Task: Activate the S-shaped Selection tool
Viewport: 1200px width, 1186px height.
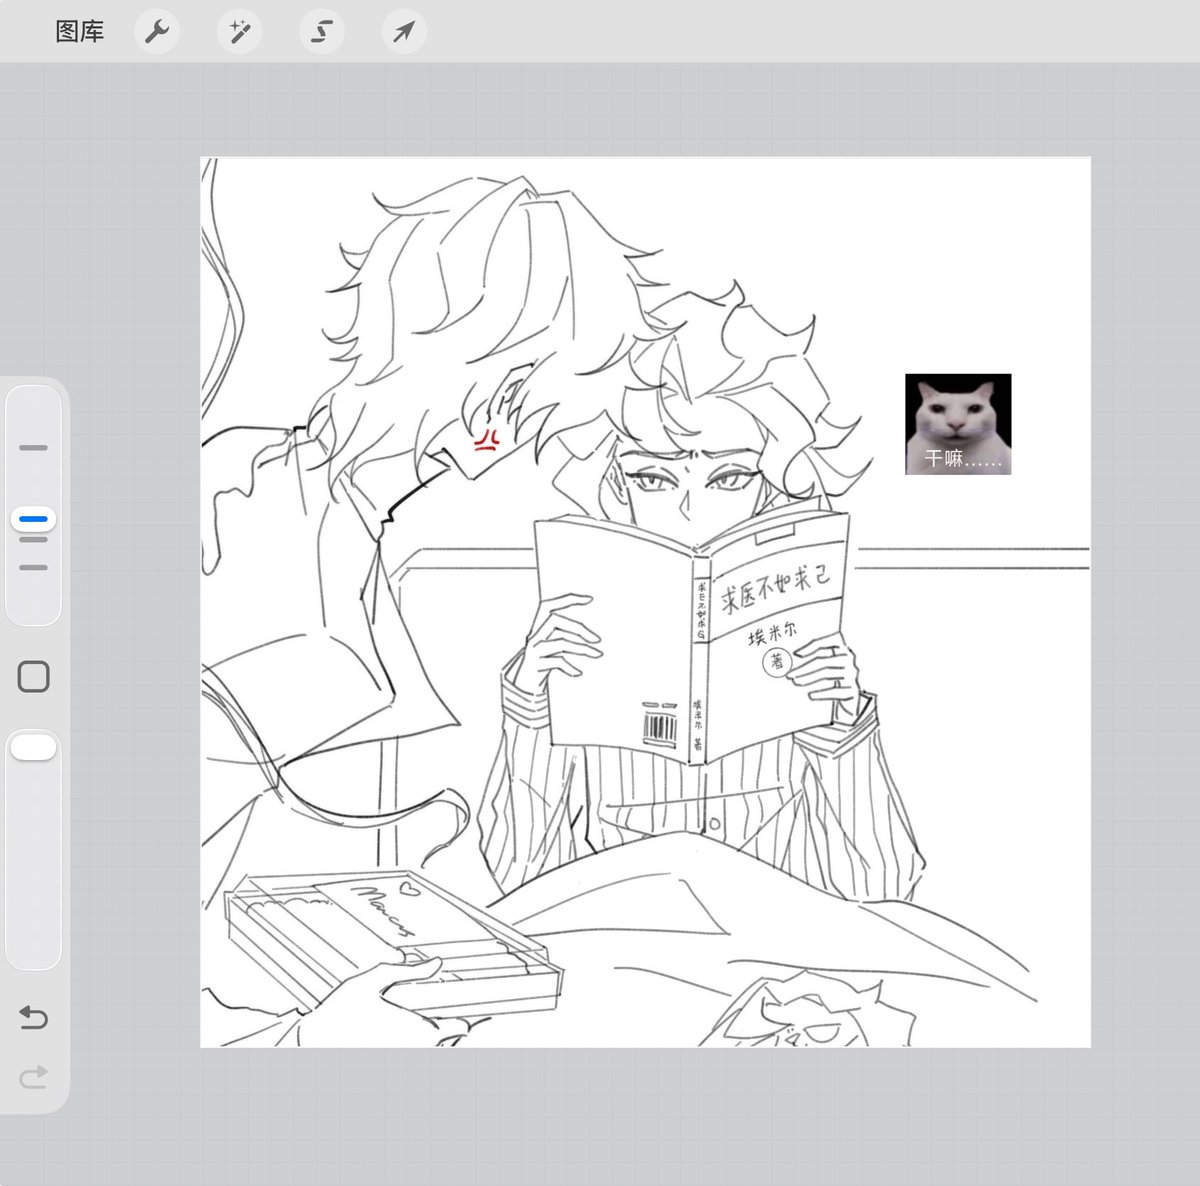Action: tap(321, 32)
